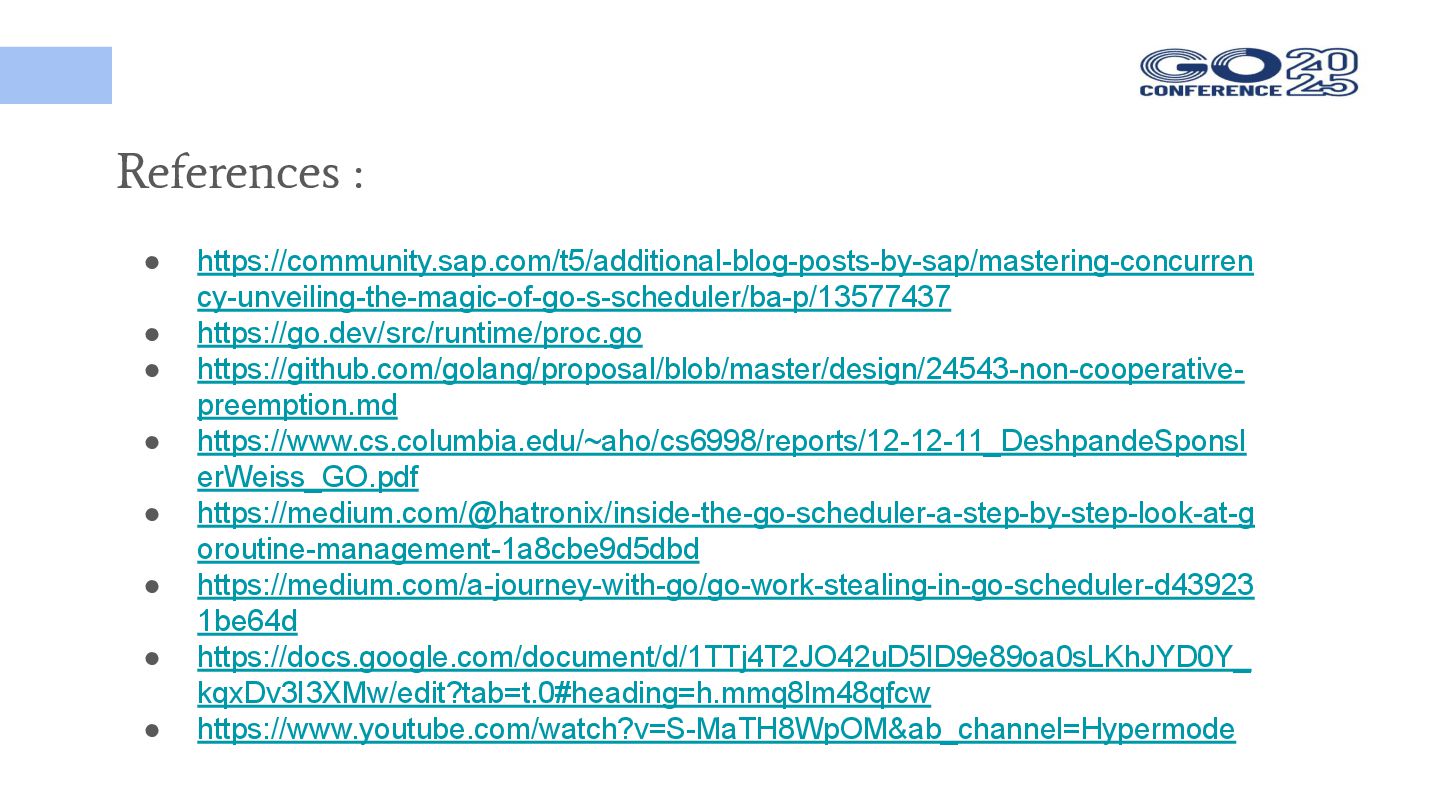Click the bullet before the GitHub proposal link
Viewport: 1440px width, 810px height.
tap(153, 370)
